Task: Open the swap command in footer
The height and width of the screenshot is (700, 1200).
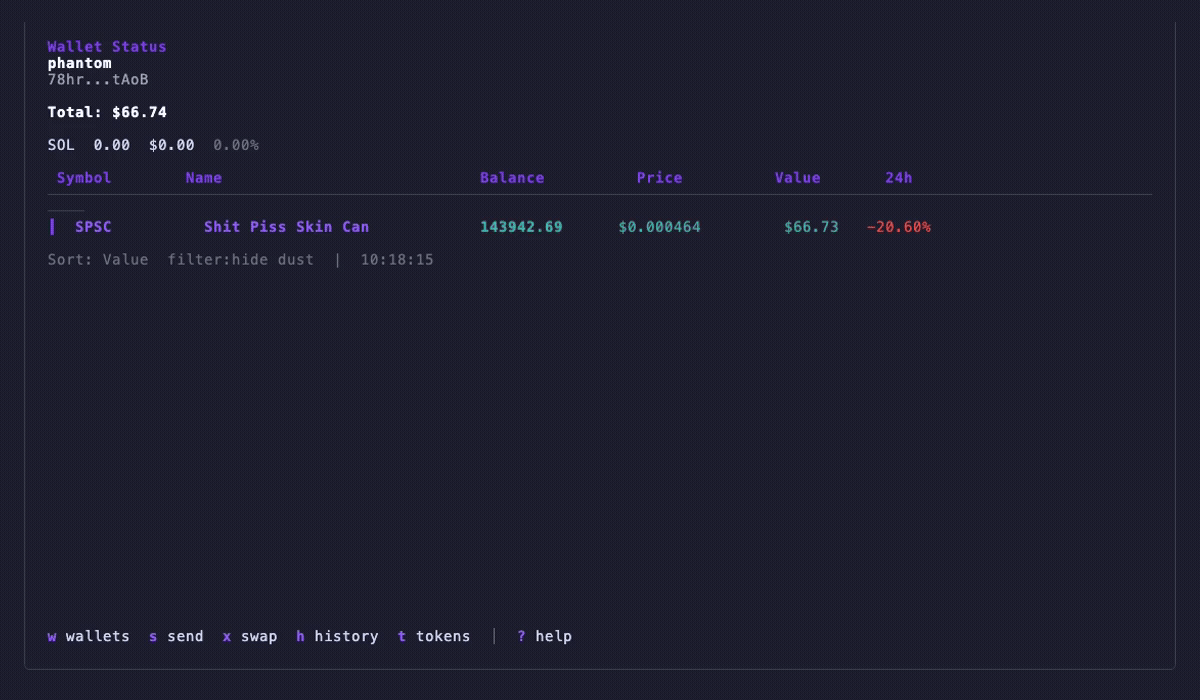Action: pyautogui.click(x=250, y=636)
